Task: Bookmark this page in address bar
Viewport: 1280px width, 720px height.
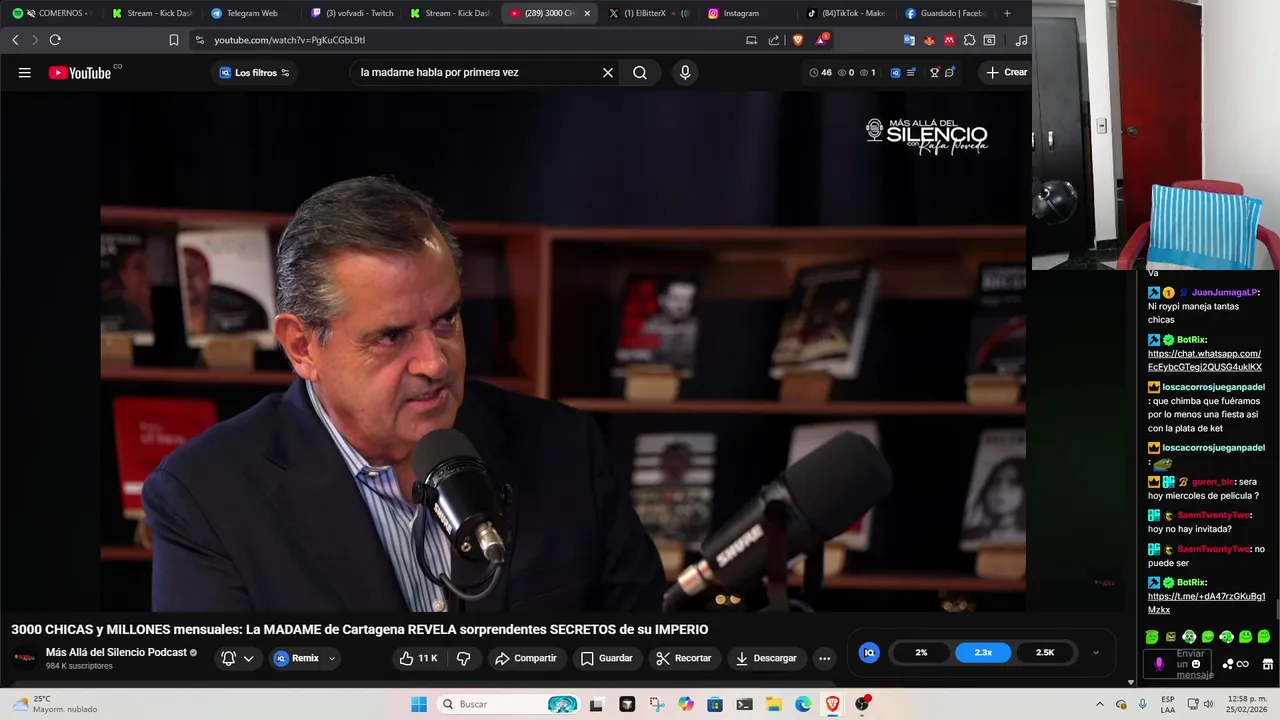Action: 174,40
